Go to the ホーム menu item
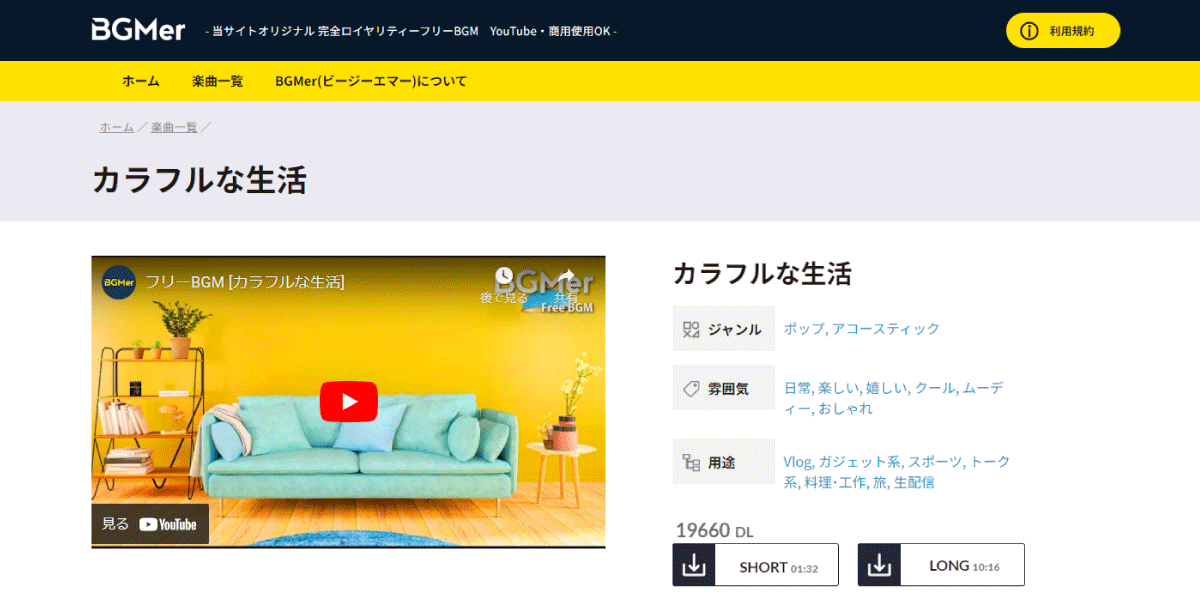 pos(141,81)
